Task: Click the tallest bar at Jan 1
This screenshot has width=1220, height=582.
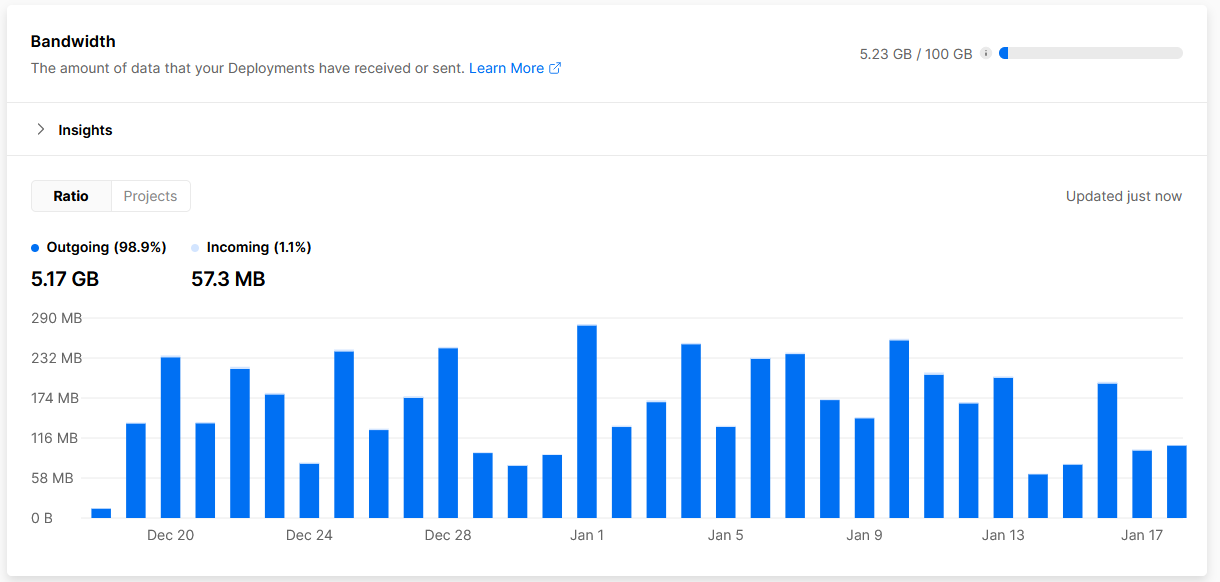Action: 587,422
